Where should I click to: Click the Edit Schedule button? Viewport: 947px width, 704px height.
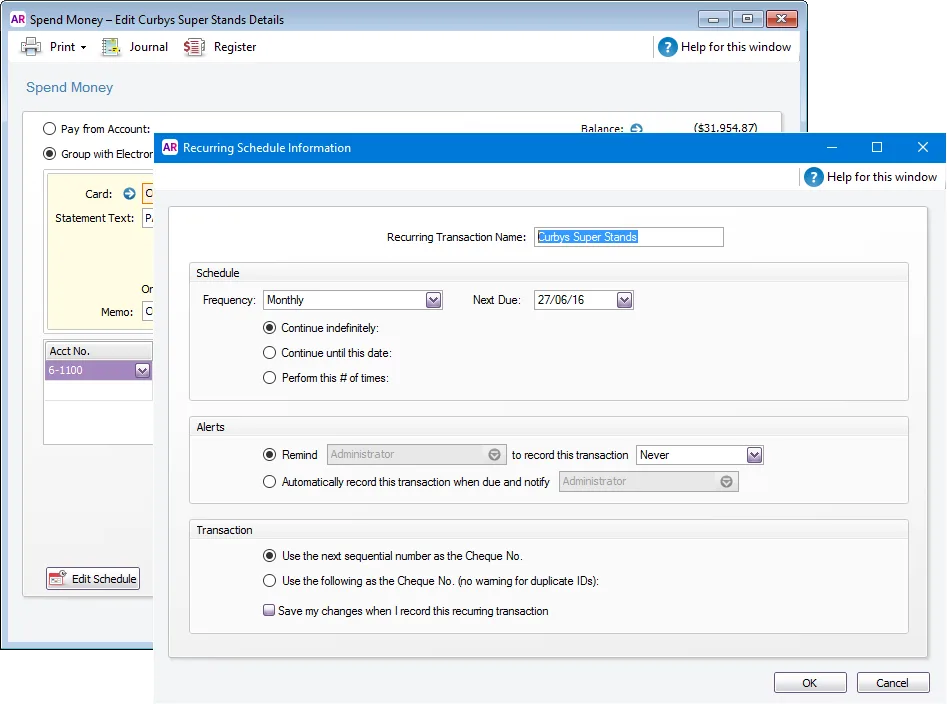click(93, 578)
